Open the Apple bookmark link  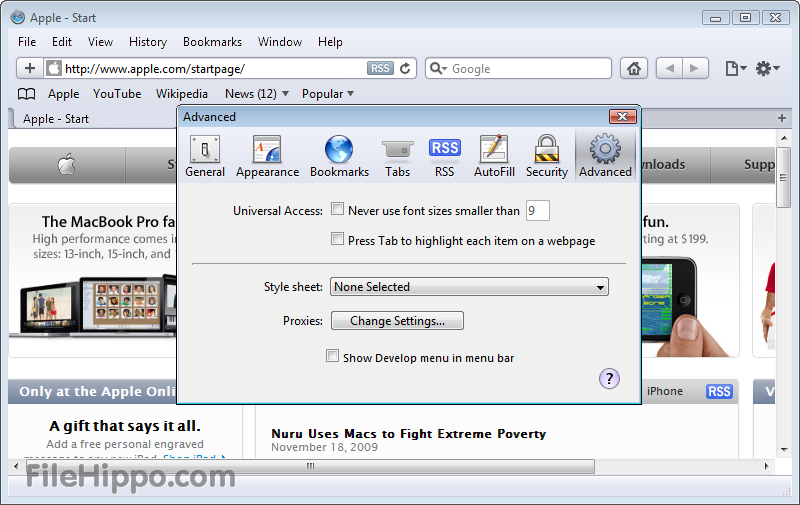[63, 94]
